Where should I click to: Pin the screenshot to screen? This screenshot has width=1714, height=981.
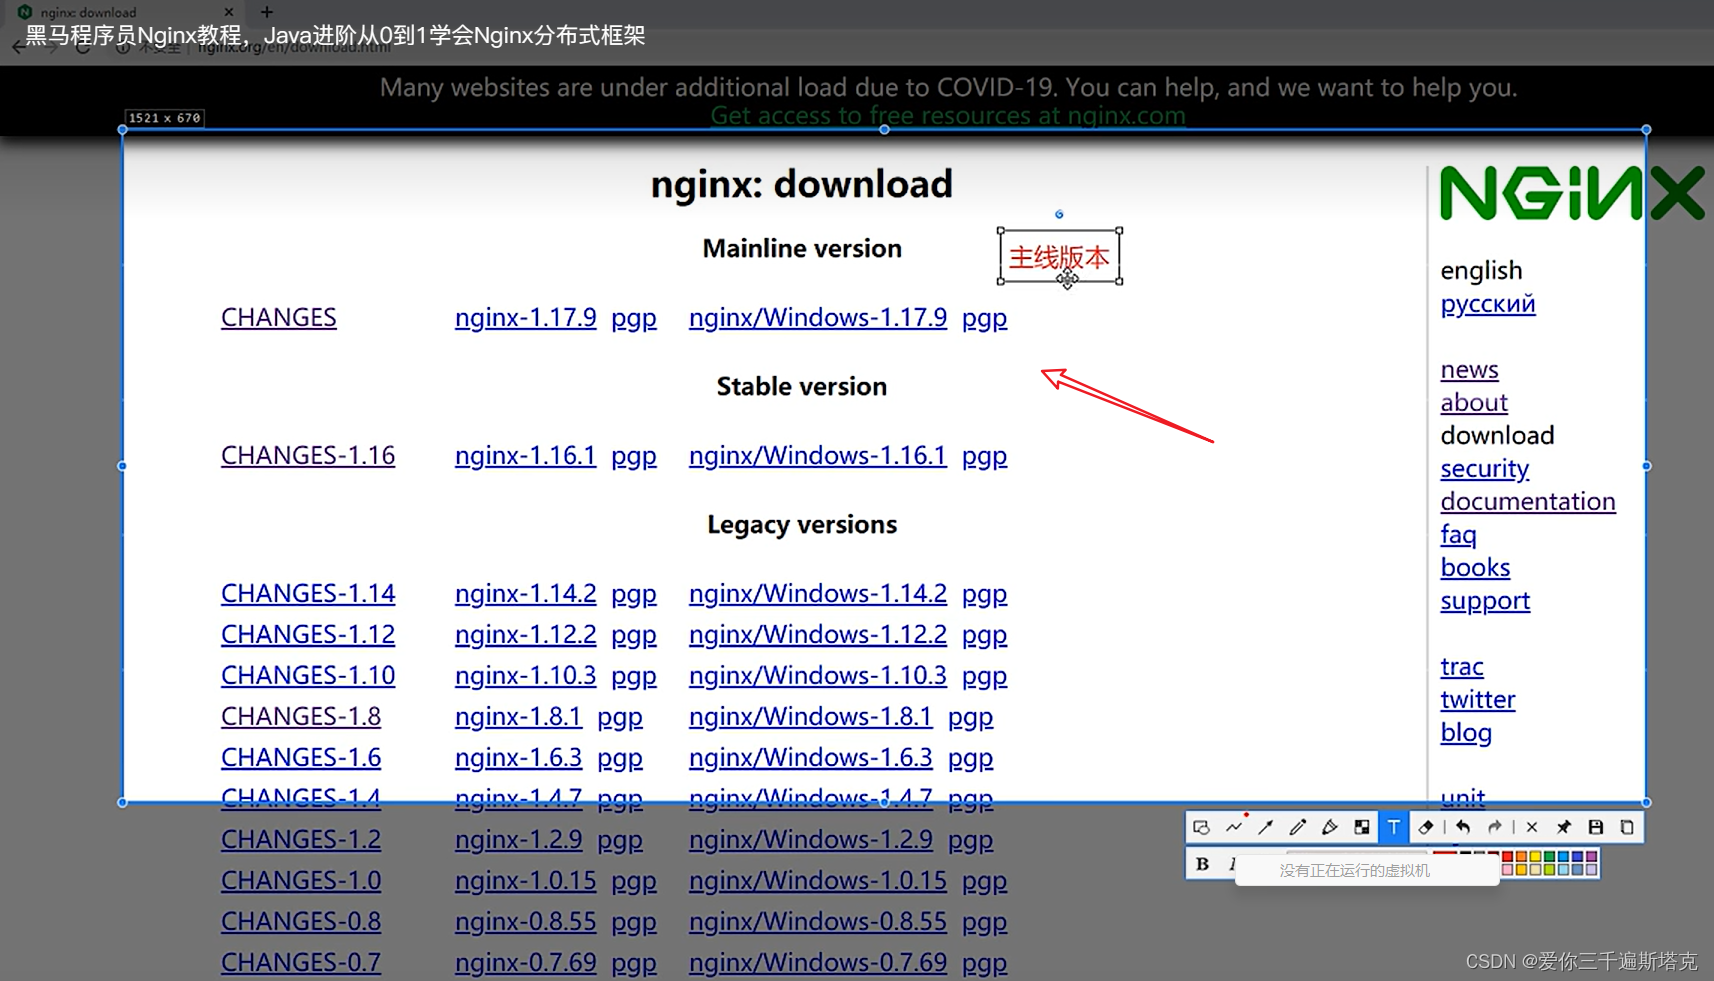(1564, 827)
